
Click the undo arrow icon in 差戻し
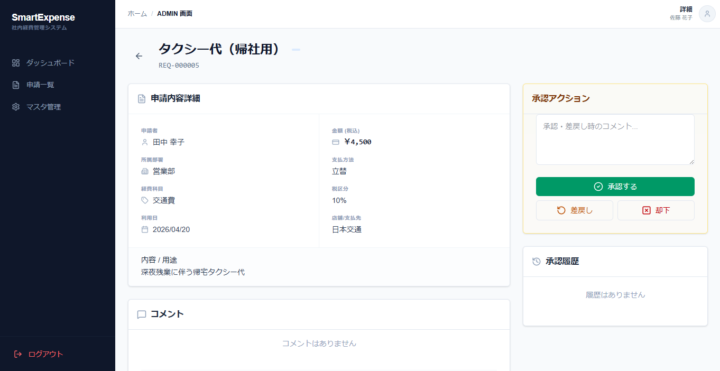(561, 210)
